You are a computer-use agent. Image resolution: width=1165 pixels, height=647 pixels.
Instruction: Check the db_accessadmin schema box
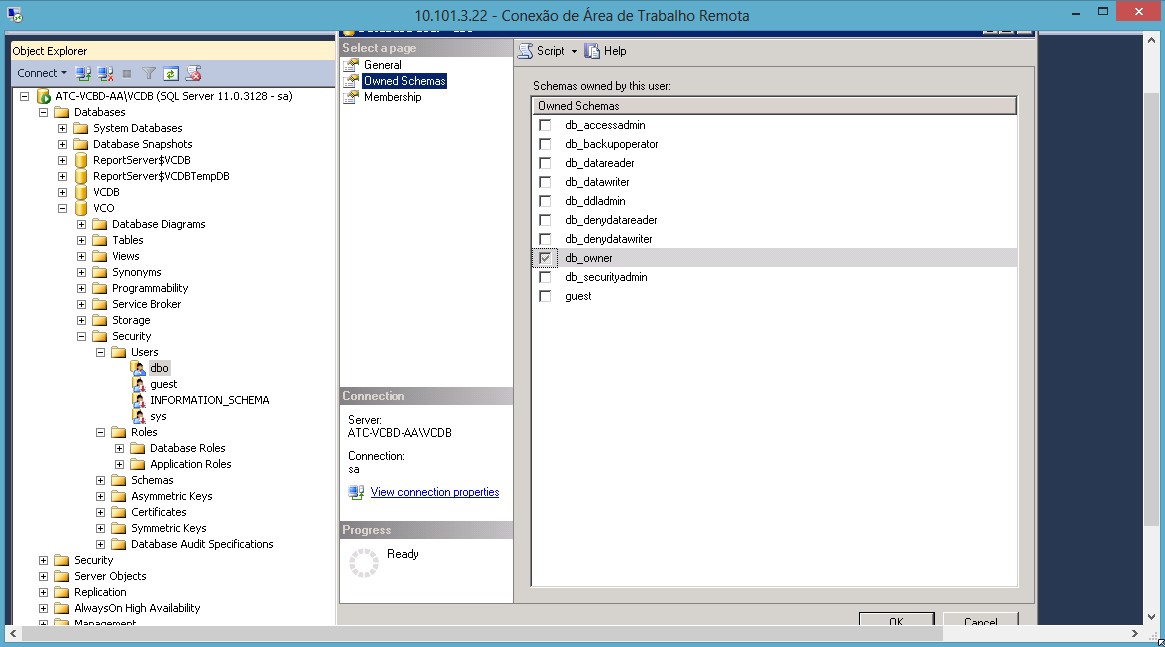(545, 125)
